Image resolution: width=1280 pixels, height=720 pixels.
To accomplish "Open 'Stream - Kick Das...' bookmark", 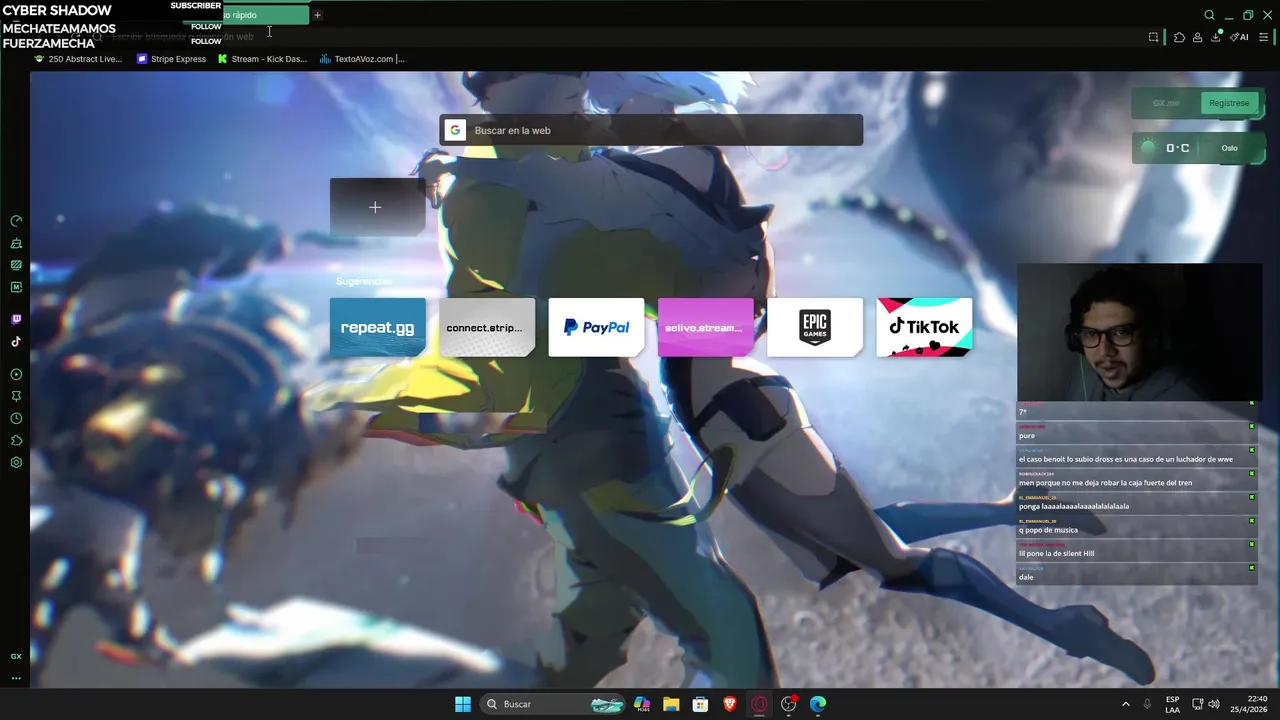I will (x=262, y=59).
